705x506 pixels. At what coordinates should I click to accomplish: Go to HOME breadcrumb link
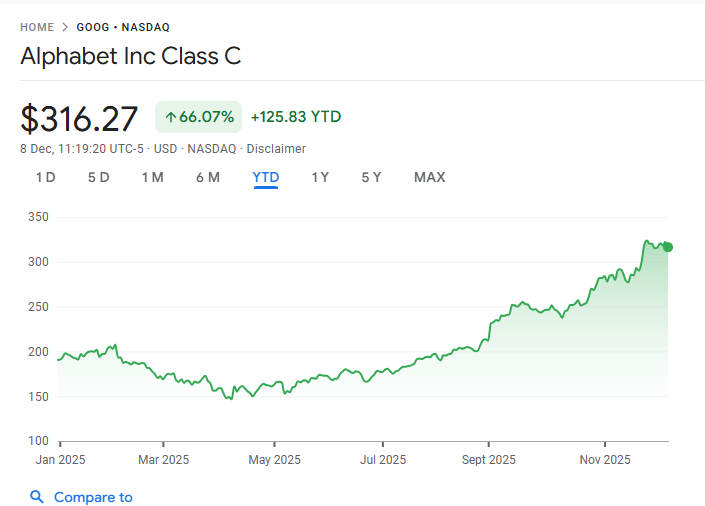(x=37, y=27)
